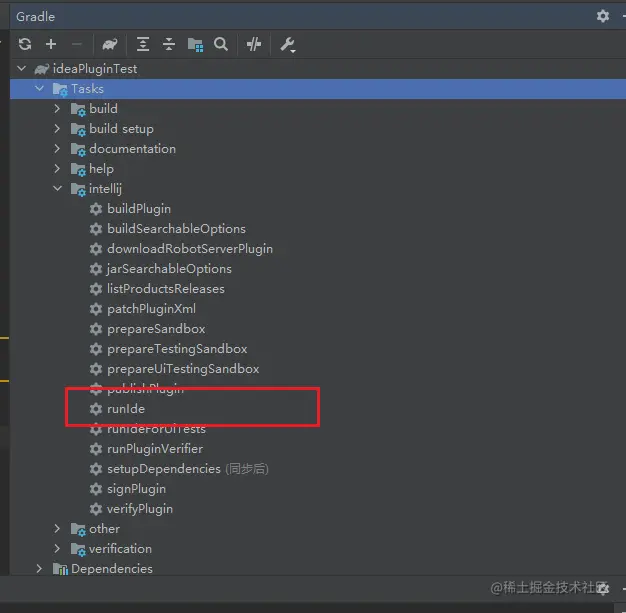626x613 pixels.
Task: Select the verification group label
Action: (120, 549)
